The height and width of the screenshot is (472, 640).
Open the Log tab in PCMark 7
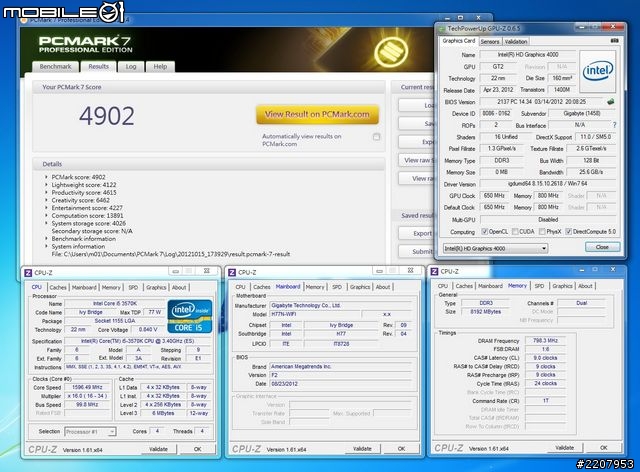point(131,67)
